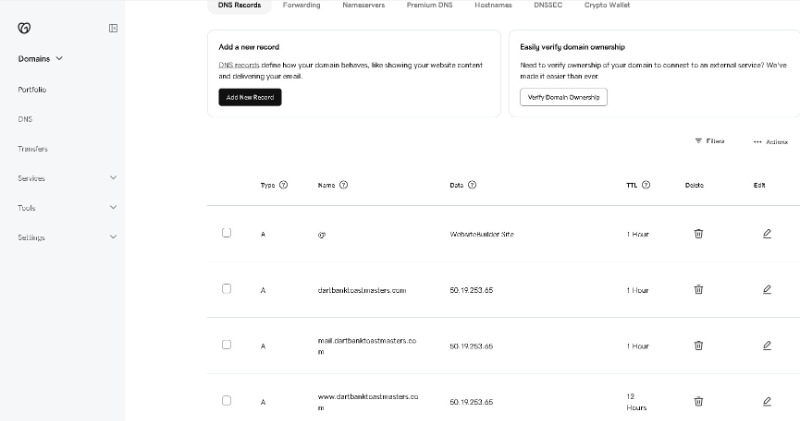Edit the www.dartbanktoastmasters.com record
The image size is (800, 421).
(767, 402)
